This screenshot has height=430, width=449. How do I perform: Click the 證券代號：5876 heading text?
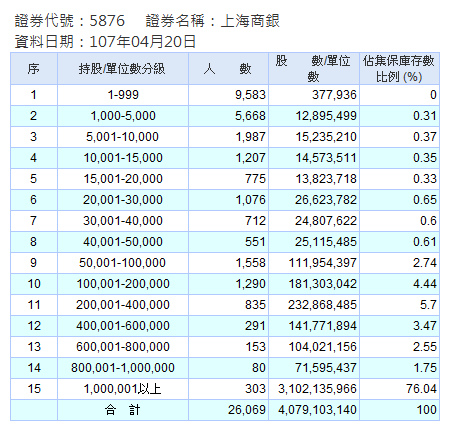coord(70,21)
